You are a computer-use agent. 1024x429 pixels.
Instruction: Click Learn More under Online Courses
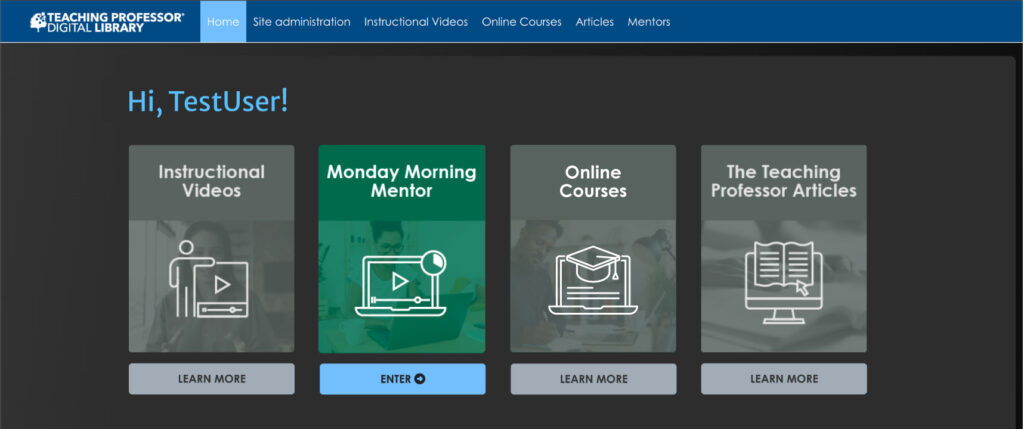593,379
